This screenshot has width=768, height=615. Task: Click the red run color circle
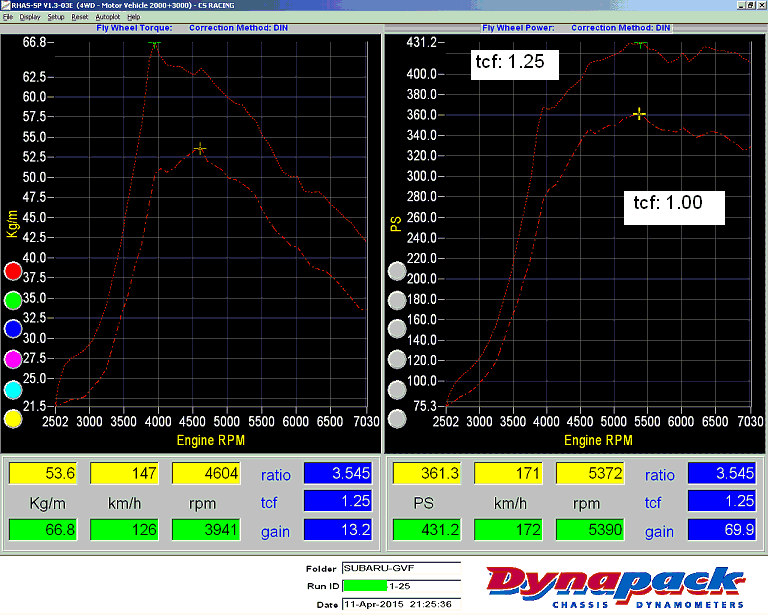[x=13, y=271]
